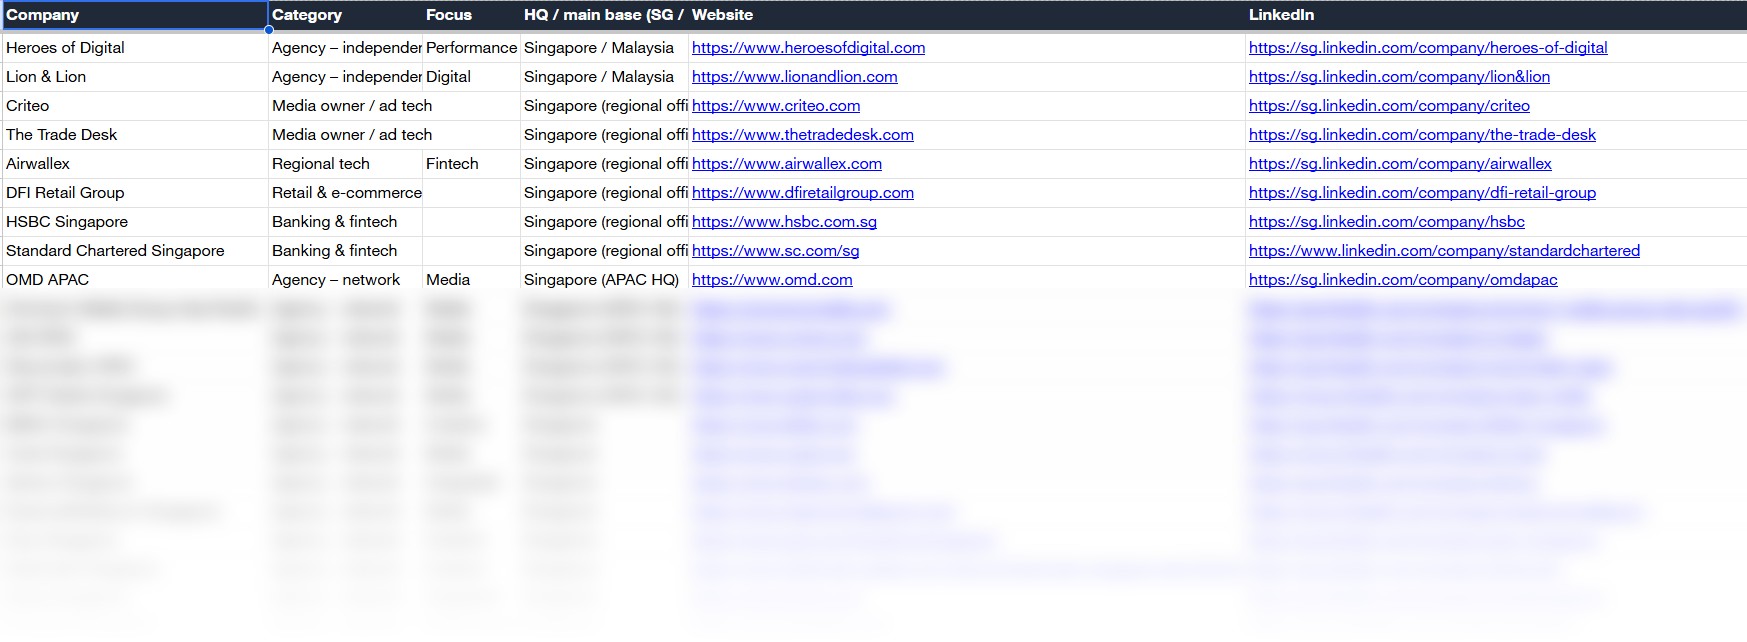
Task: Open the omdapac LinkedIn link
Action: (x=1403, y=280)
